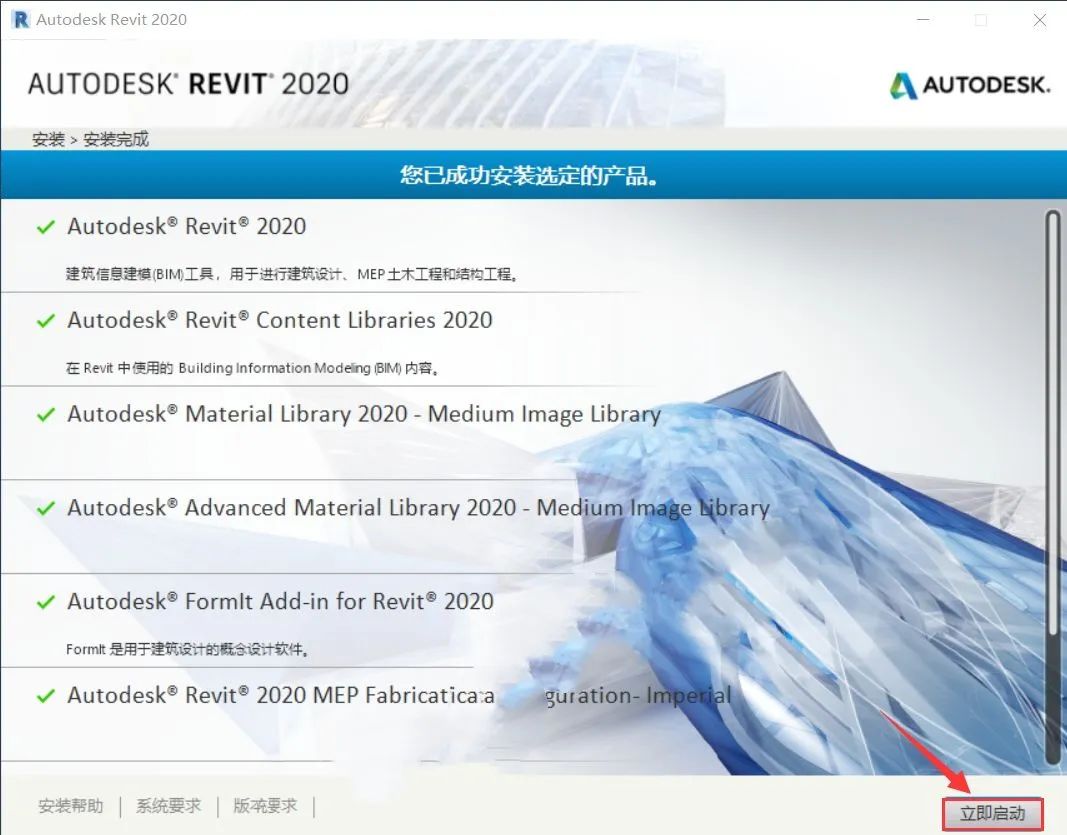
Task: Click checkmark beside Revit 2020 MEP Fabrication
Action: click(46, 696)
